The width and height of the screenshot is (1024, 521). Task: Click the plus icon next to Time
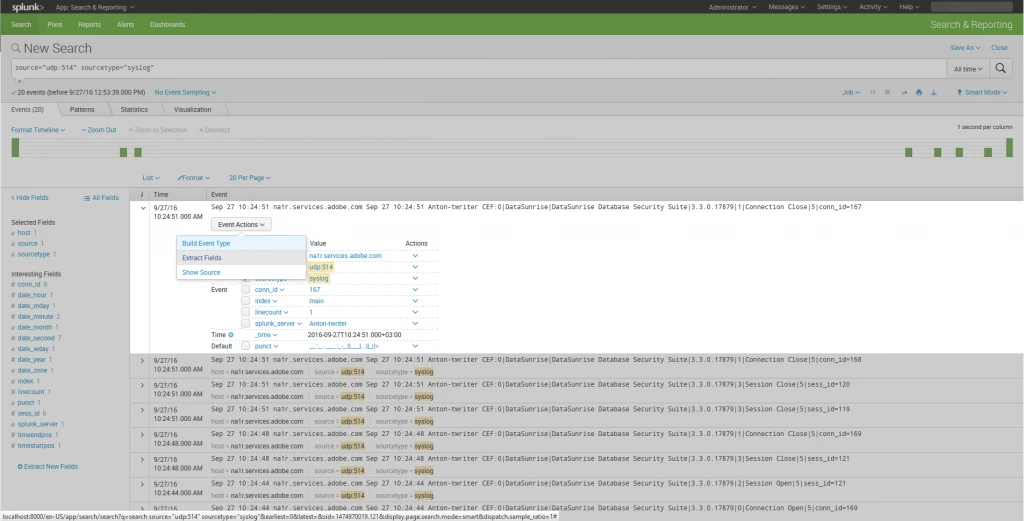[231, 334]
